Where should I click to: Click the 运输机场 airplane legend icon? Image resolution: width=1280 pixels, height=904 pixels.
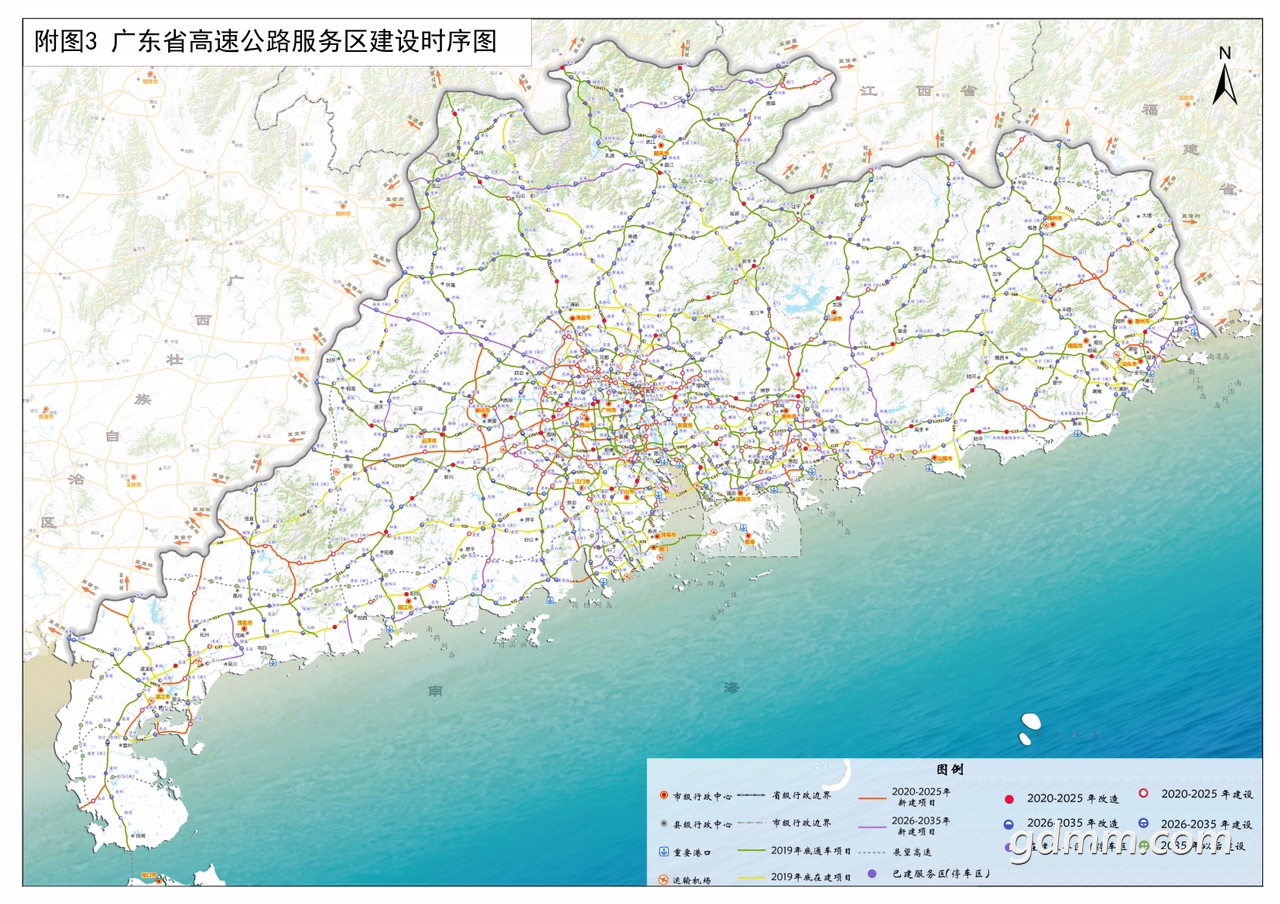coord(663,879)
